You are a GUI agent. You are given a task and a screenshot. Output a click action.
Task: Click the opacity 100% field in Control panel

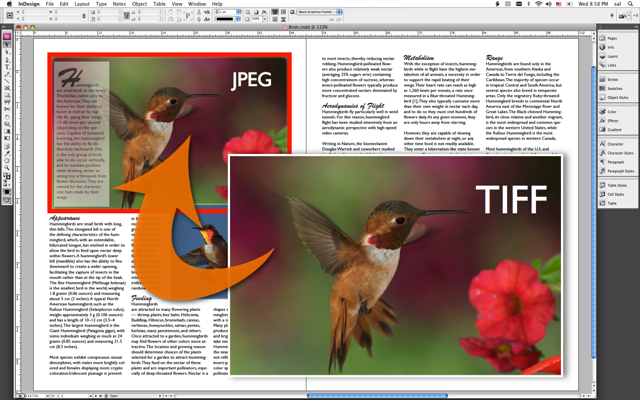[256, 19]
